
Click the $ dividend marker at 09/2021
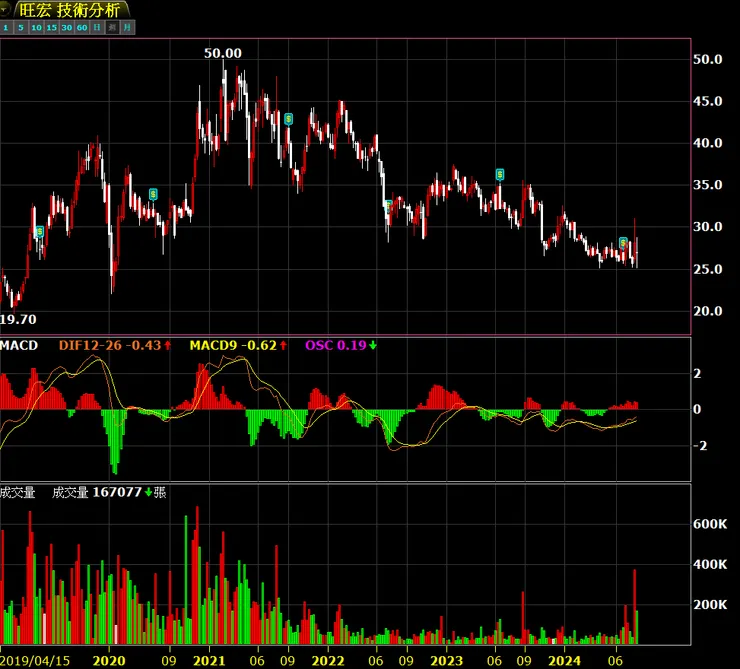(x=288, y=119)
